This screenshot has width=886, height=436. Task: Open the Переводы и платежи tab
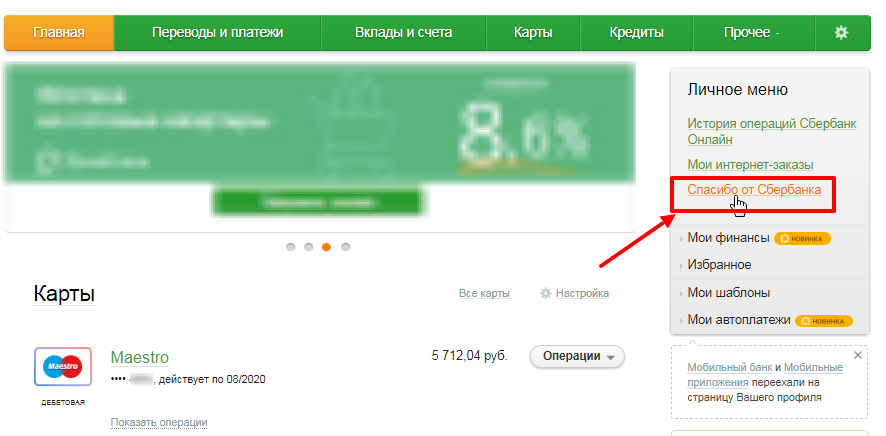click(x=218, y=33)
